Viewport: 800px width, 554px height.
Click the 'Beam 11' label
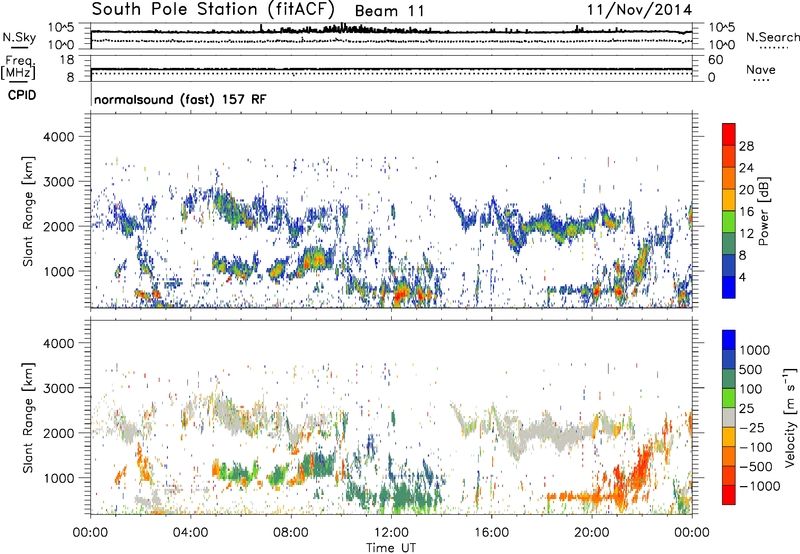[389, 11]
